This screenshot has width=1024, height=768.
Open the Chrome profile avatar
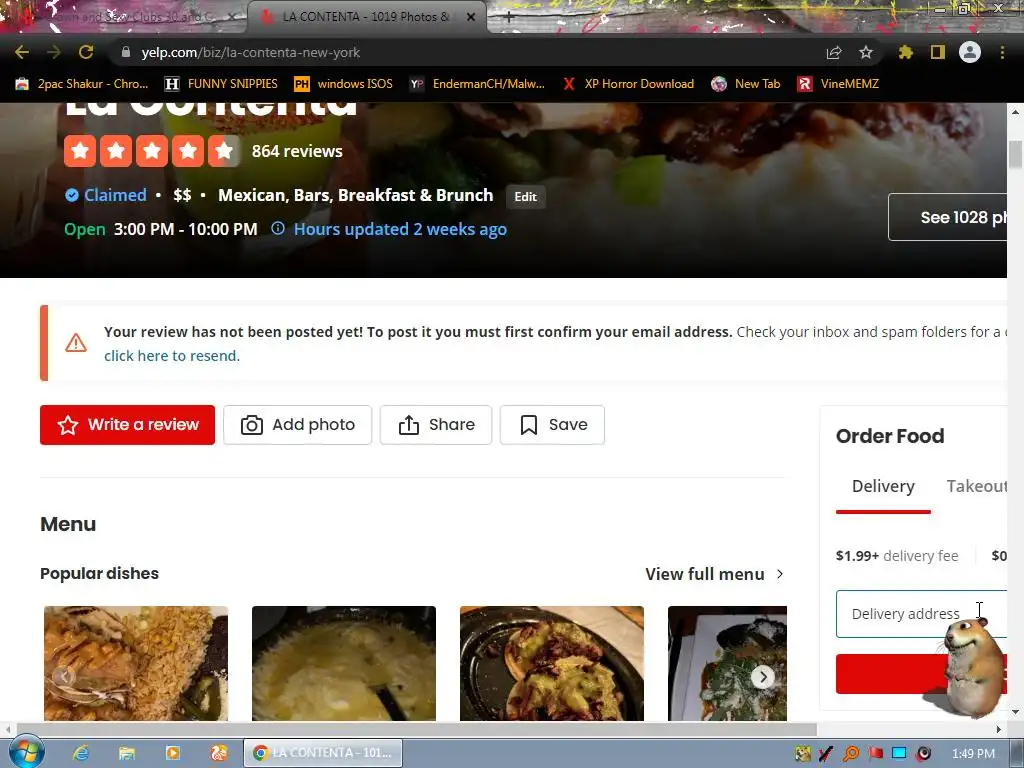click(x=970, y=52)
